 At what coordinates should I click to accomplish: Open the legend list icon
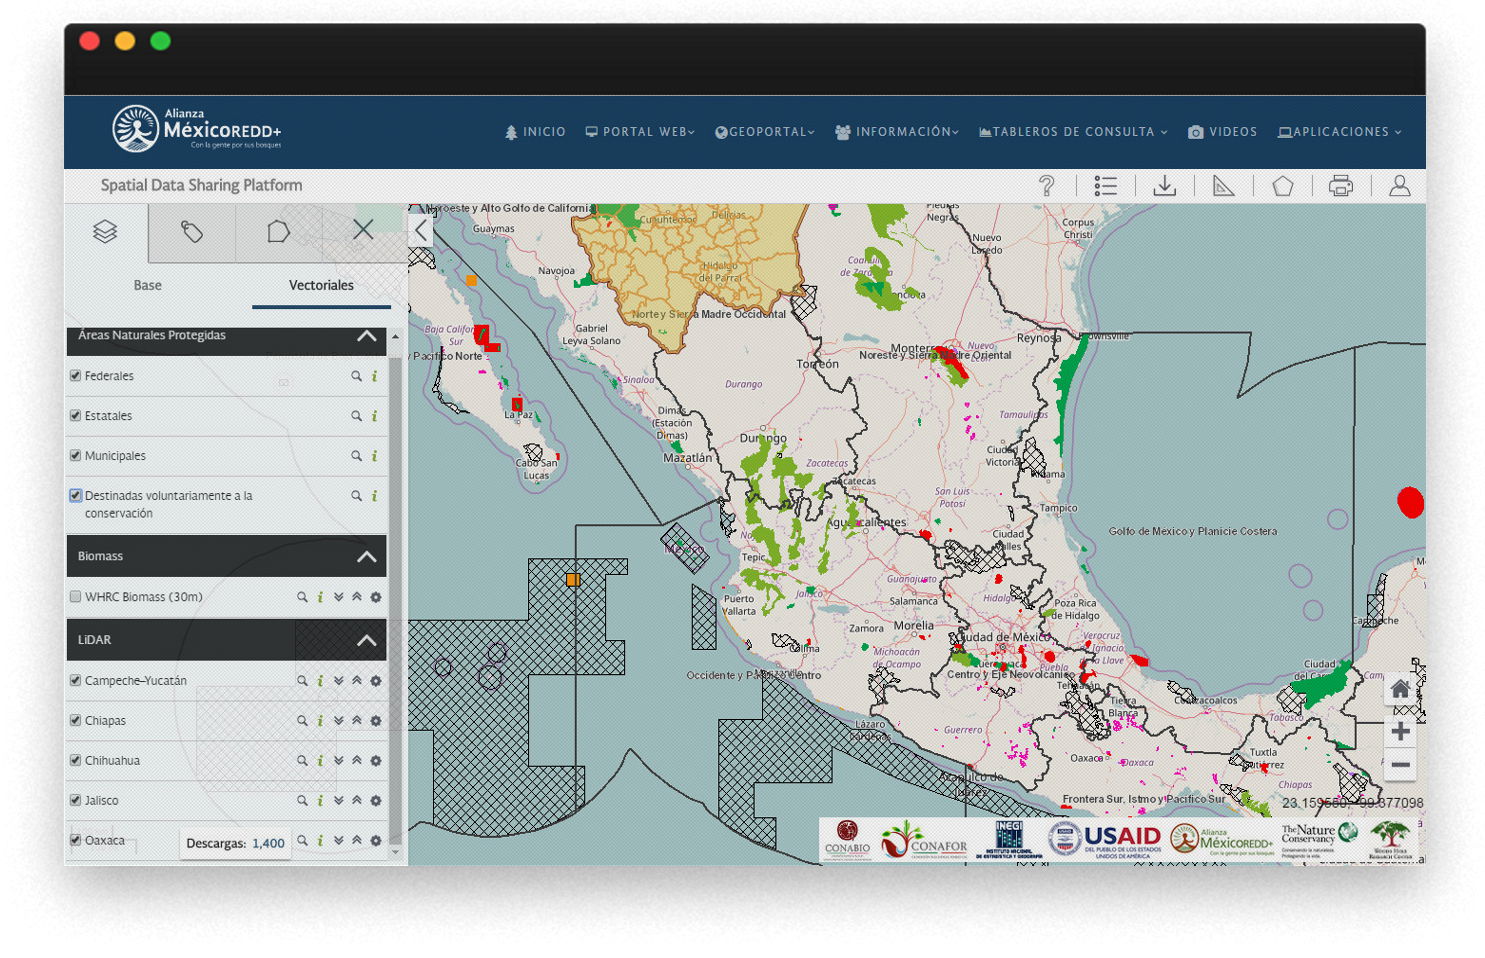tap(1105, 186)
